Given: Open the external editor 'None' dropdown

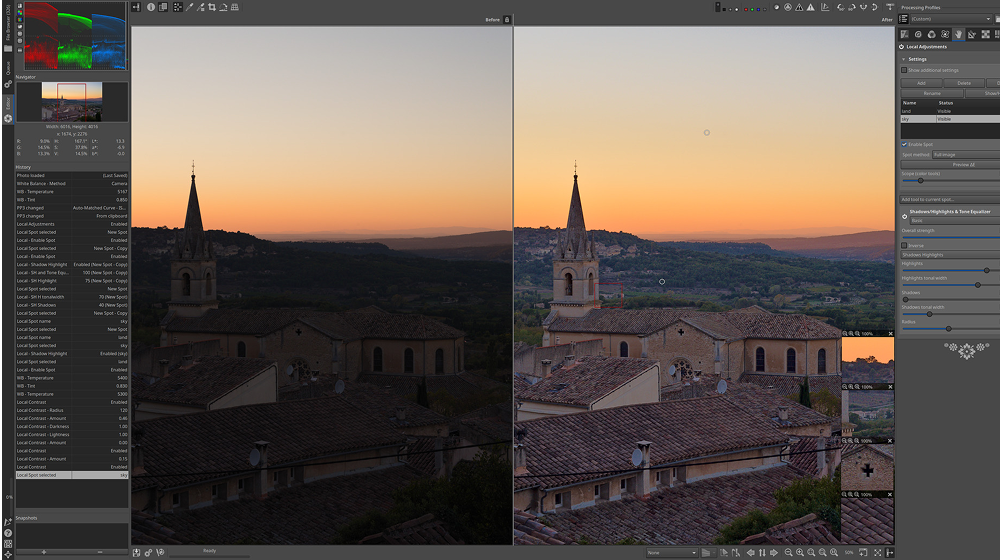Looking at the screenshot, I should 672,552.
